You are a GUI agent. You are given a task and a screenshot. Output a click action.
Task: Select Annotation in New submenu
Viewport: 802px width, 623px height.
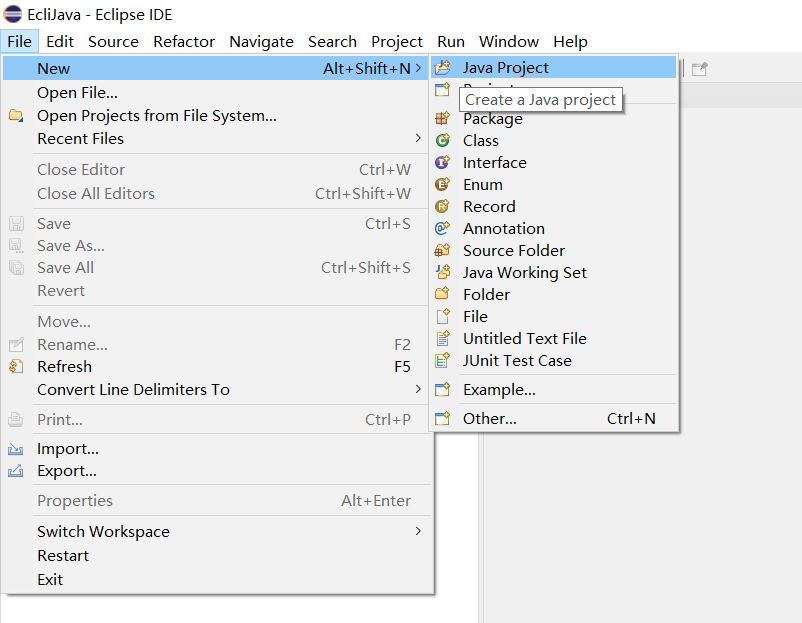pos(553,228)
